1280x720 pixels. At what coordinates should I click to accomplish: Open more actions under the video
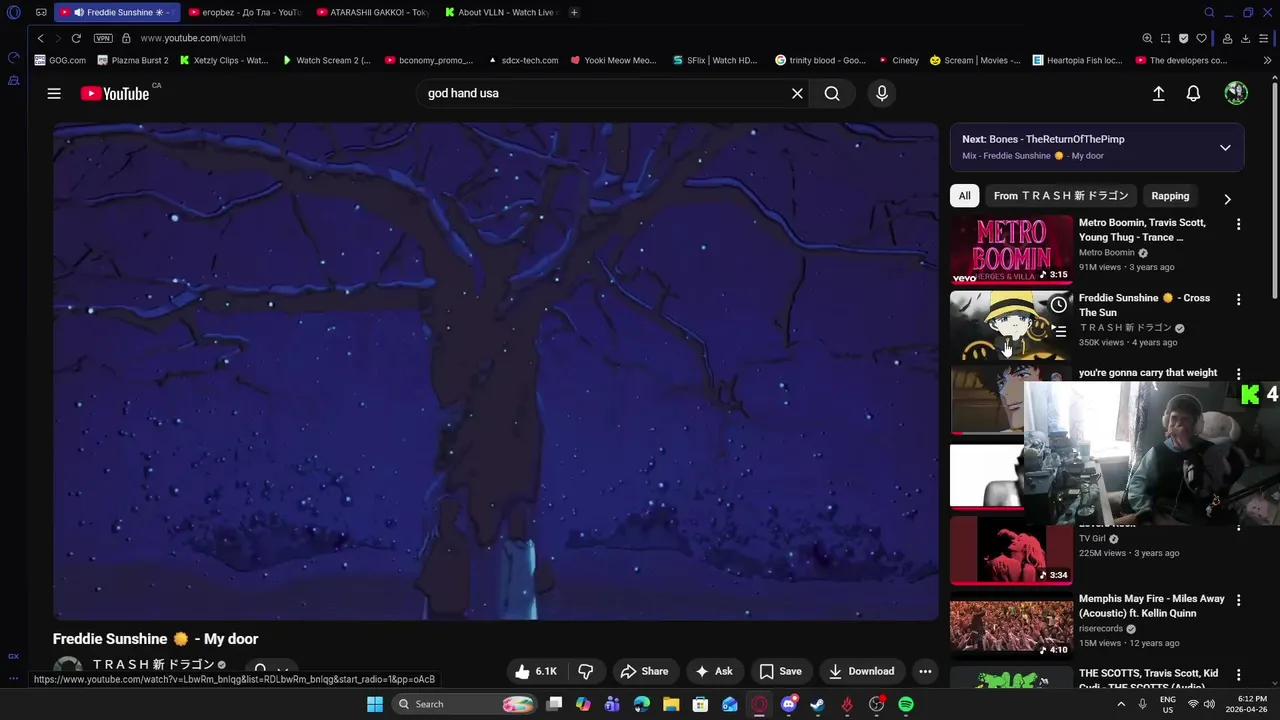925,671
